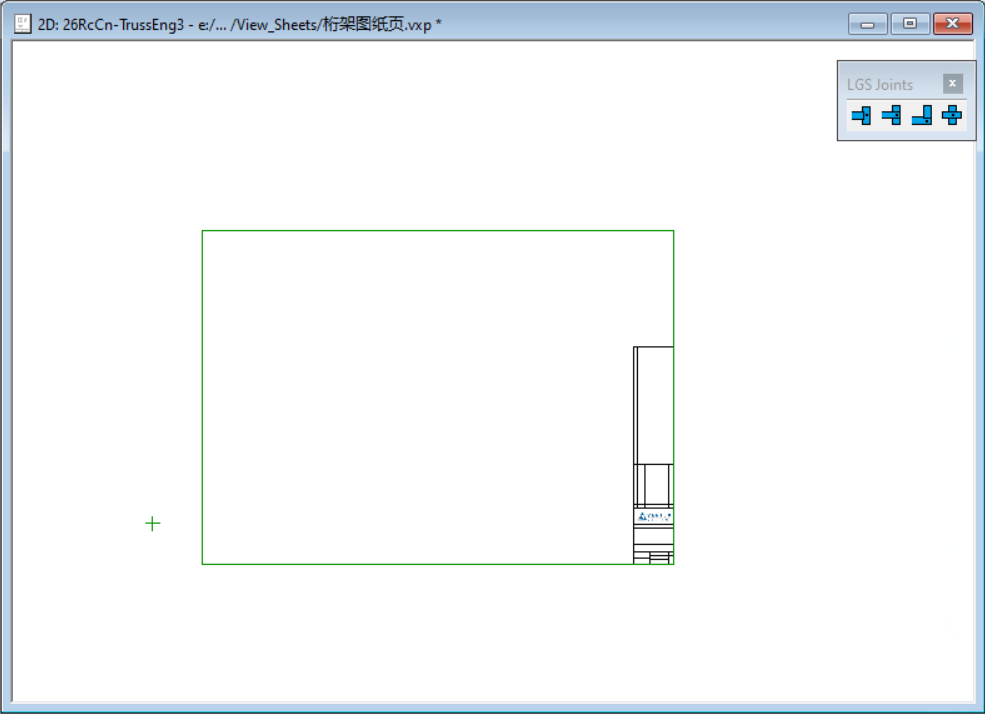
Task: Click the green crosshair origin marker
Action: coord(153,524)
